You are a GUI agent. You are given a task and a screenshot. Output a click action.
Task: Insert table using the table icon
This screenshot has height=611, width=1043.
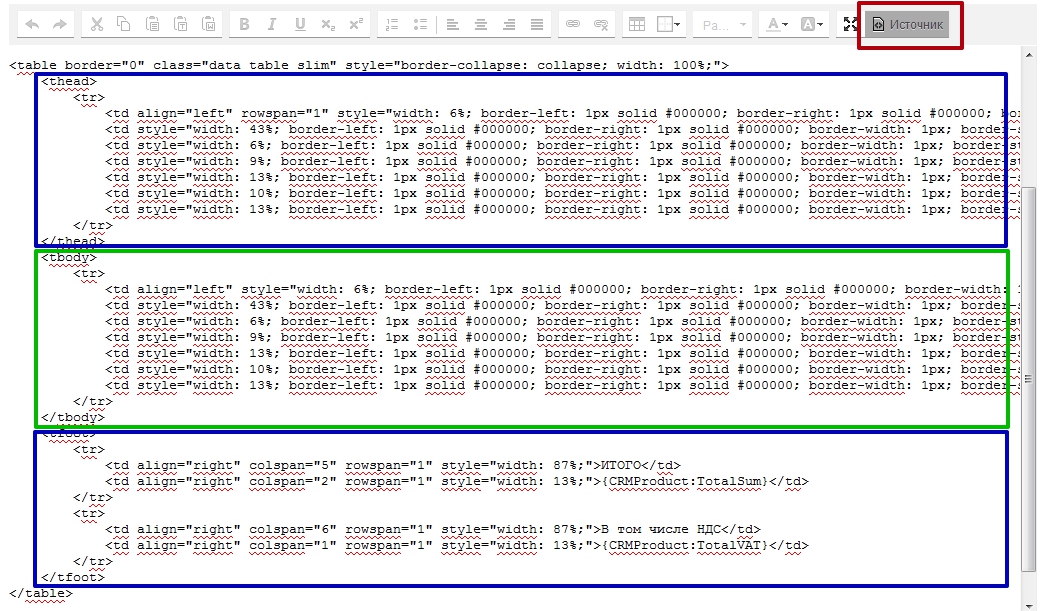coord(636,24)
